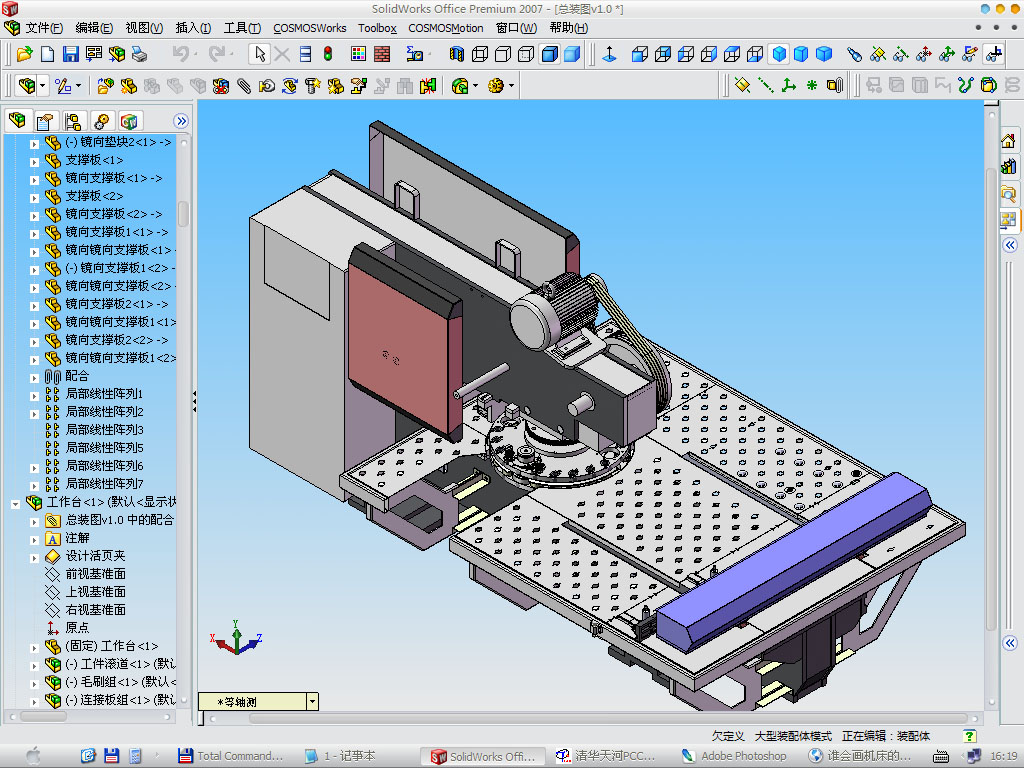The height and width of the screenshot is (768, 1024).
Task: Select the Dimetric view cube icon
Action: [825, 54]
